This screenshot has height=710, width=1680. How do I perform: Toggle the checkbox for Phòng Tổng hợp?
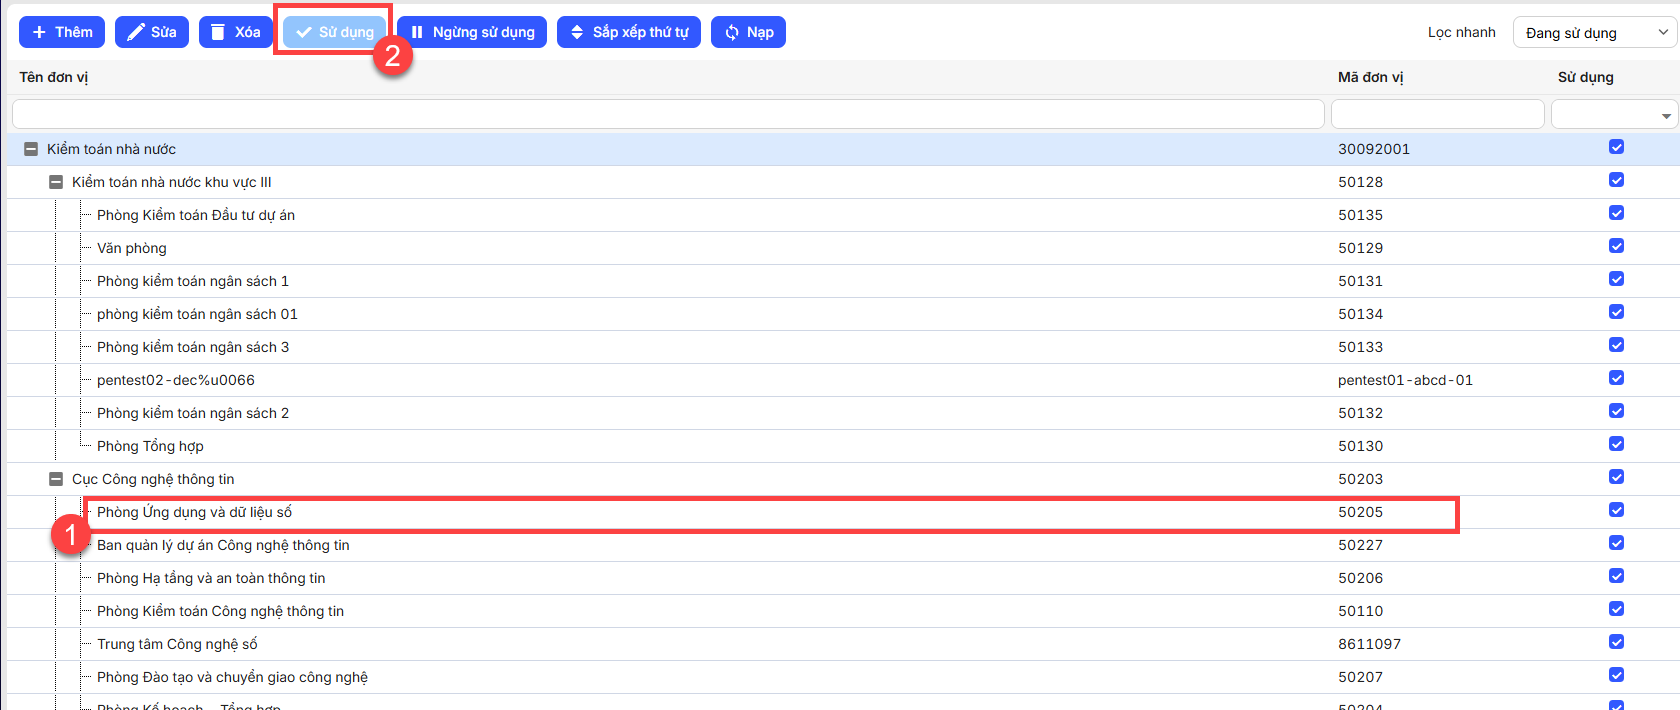(1616, 444)
